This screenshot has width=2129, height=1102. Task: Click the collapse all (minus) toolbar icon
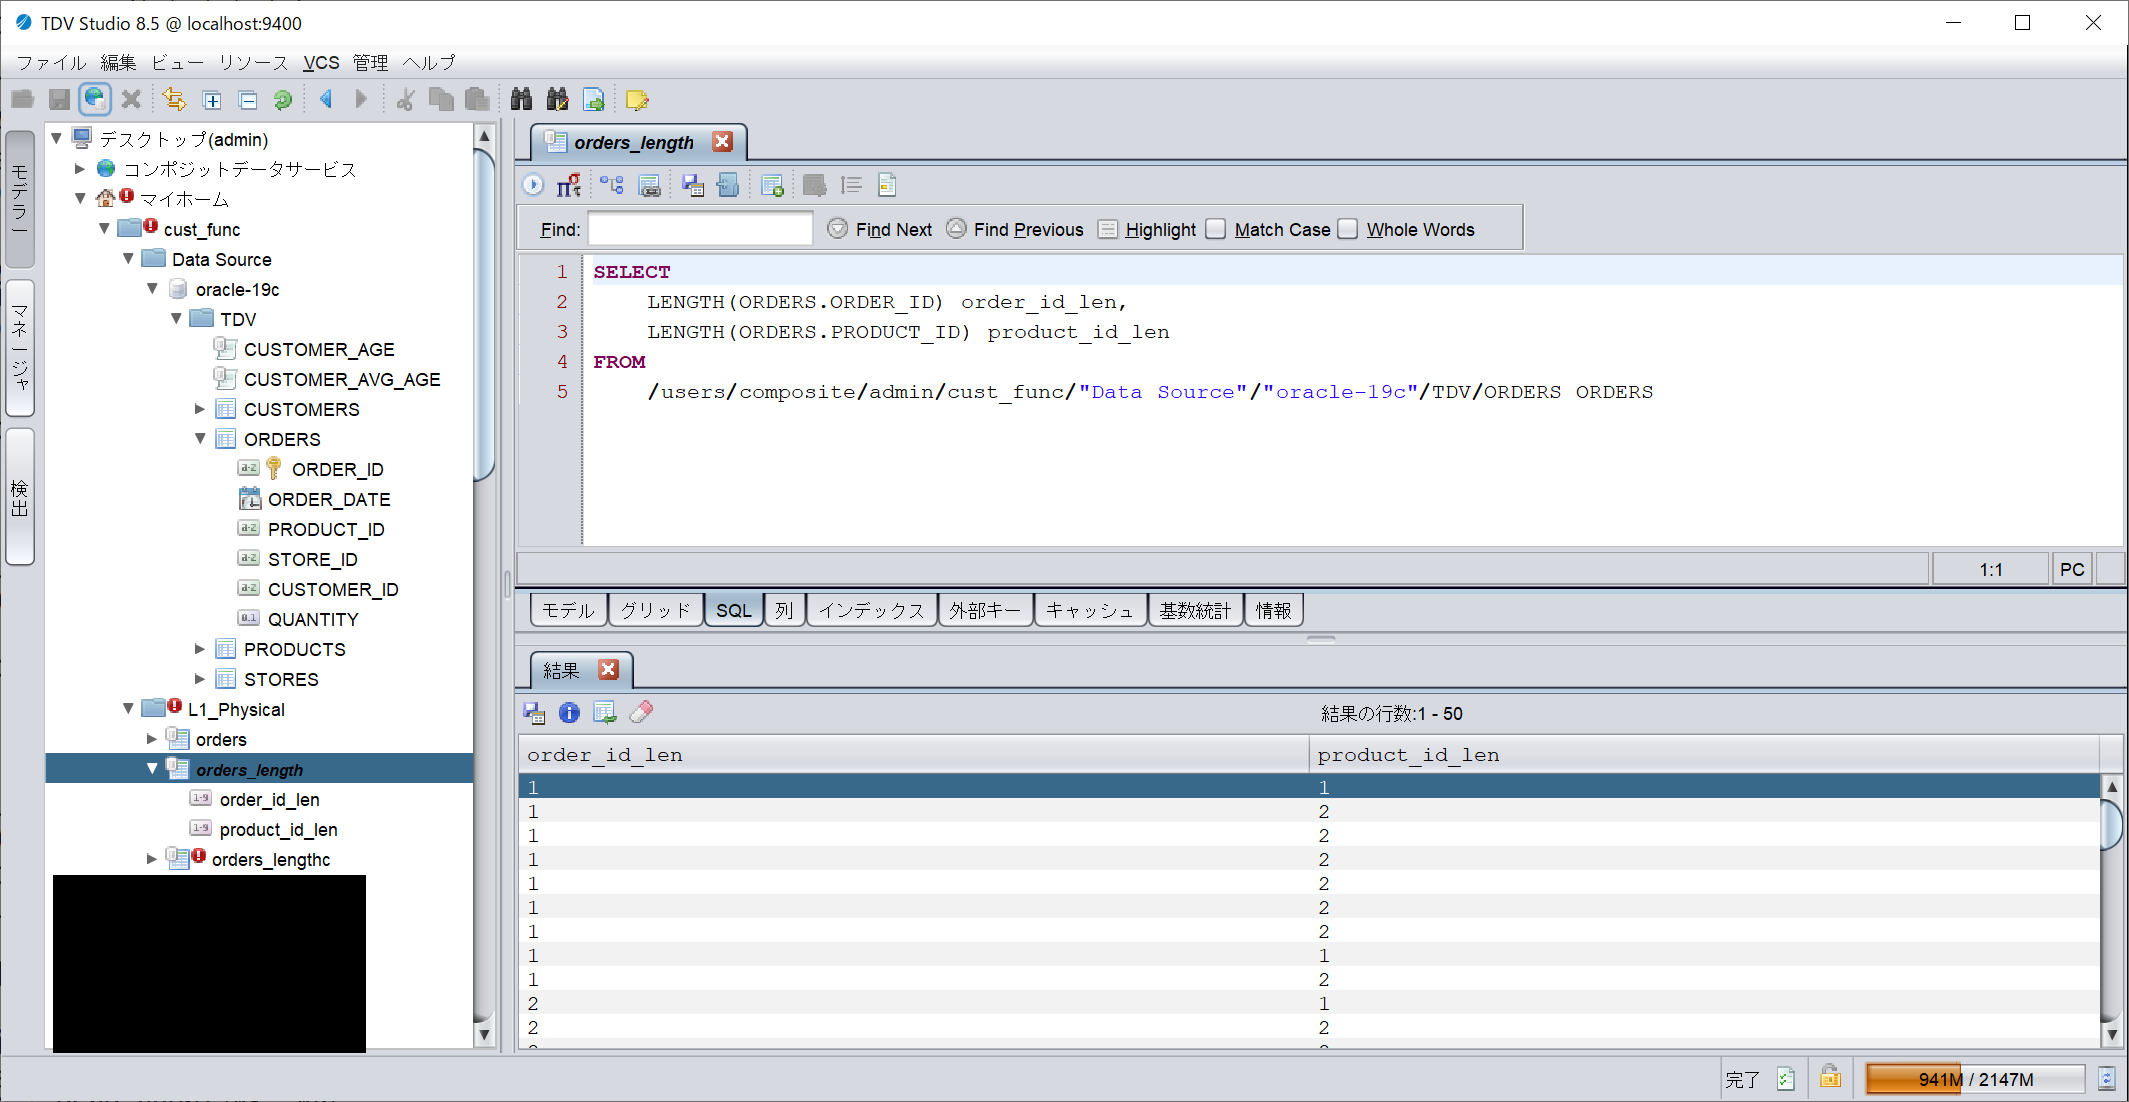248,100
